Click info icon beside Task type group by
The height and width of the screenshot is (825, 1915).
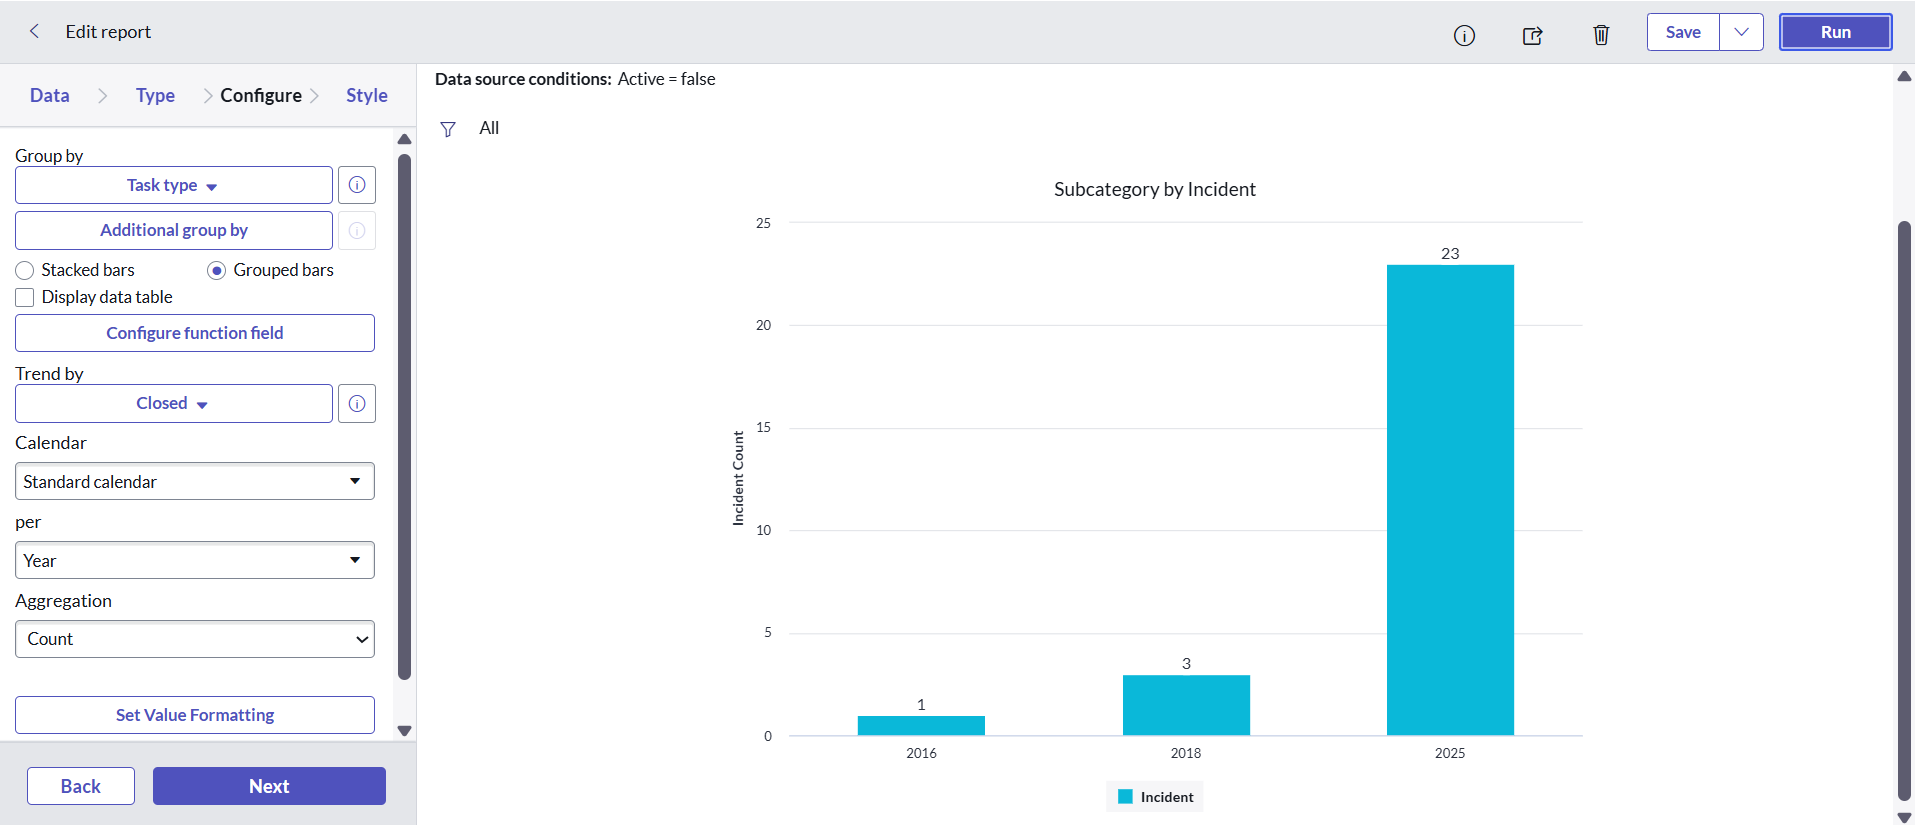pyautogui.click(x=357, y=185)
